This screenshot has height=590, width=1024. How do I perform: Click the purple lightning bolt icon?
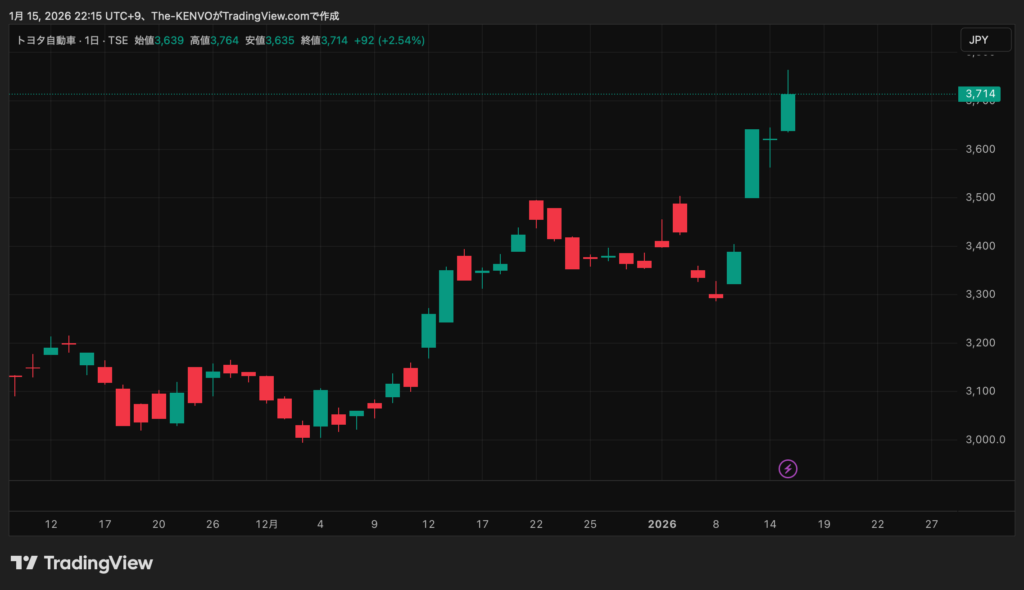pos(788,468)
